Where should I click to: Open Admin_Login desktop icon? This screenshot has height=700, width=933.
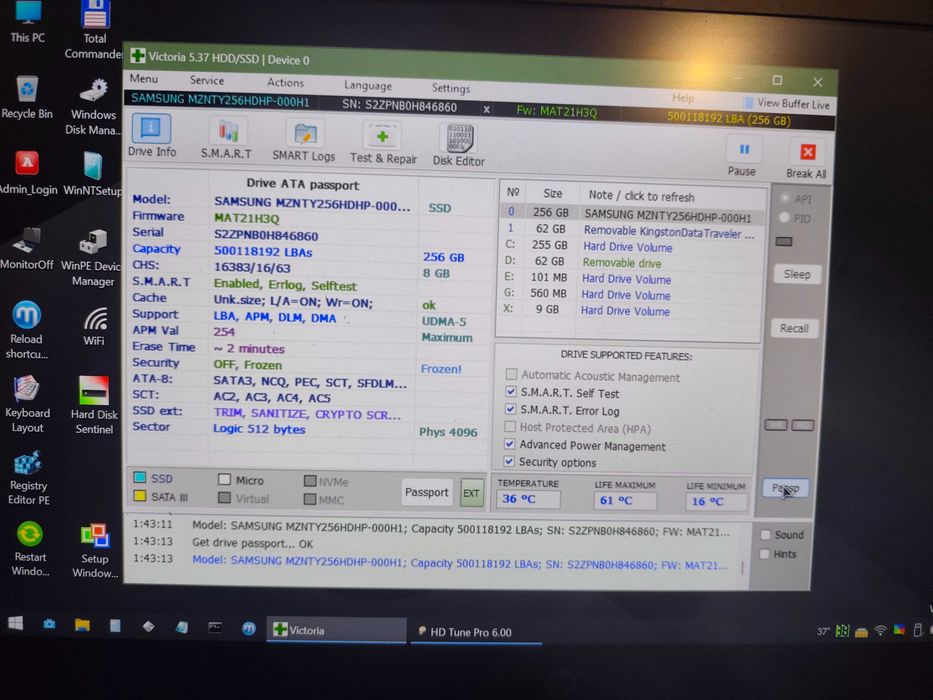point(27,173)
